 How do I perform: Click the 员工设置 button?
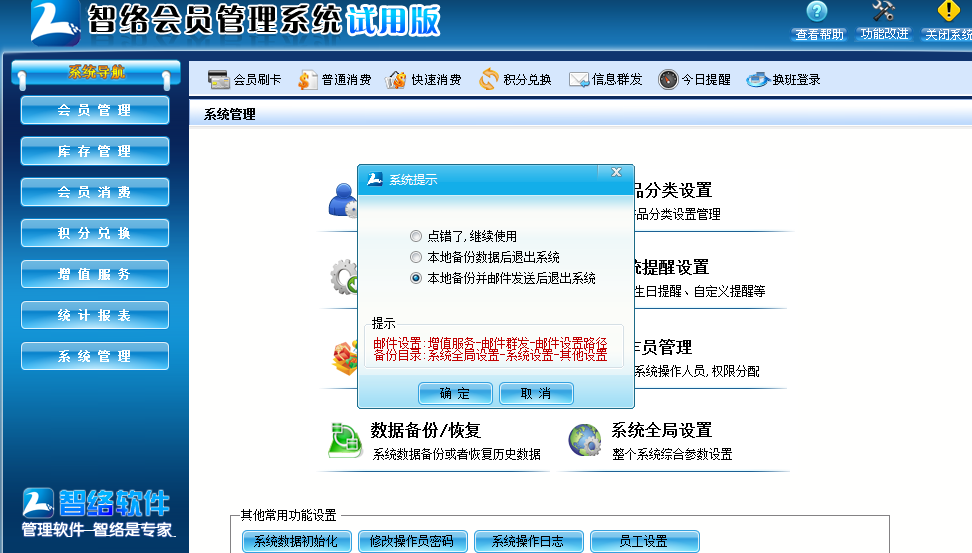click(x=644, y=541)
